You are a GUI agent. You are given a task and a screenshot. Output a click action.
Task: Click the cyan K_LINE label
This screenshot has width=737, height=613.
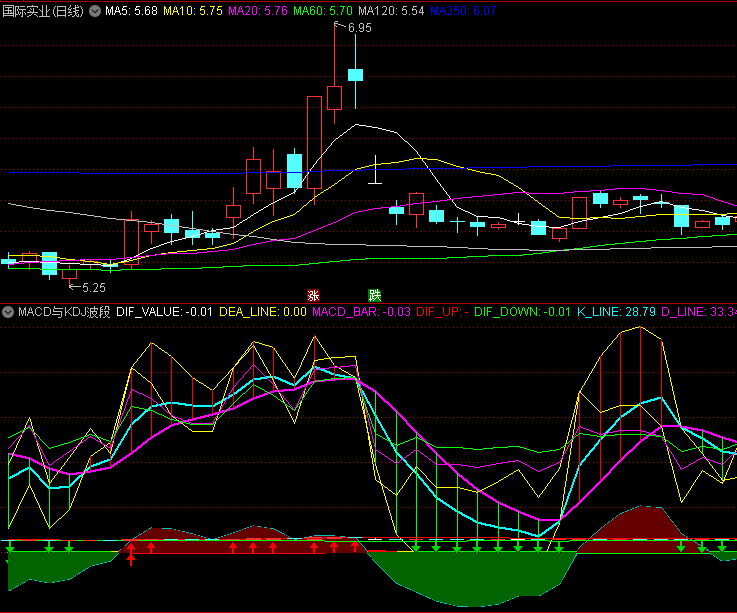[616, 312]
